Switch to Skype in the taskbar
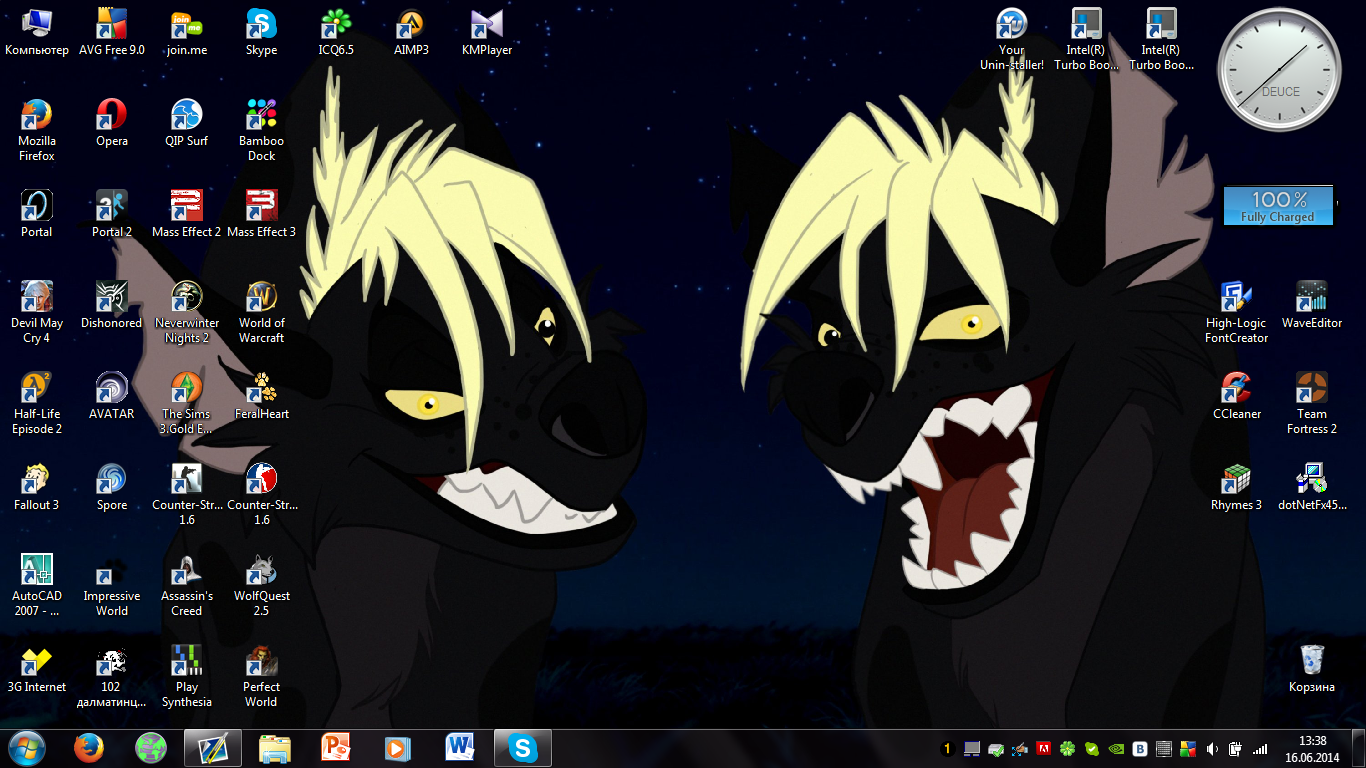Screen dimensions: 1366x768 point(523,748)
